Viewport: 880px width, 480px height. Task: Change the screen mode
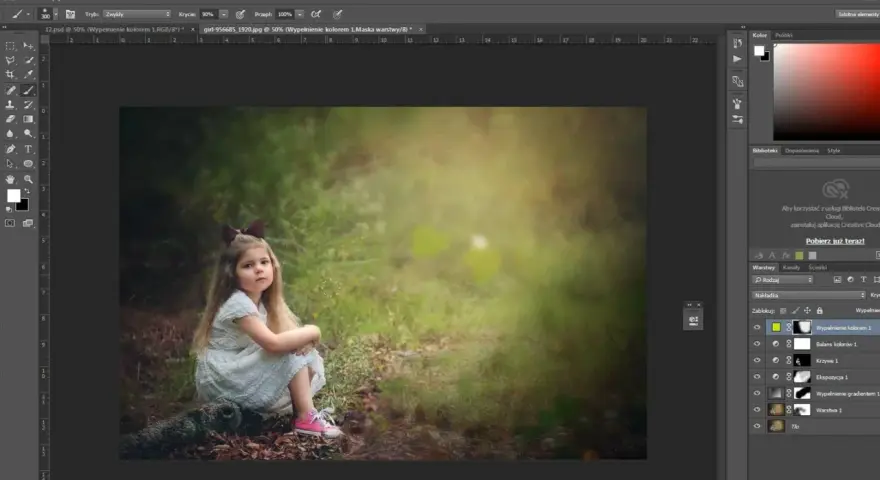[x=28, y=223]
